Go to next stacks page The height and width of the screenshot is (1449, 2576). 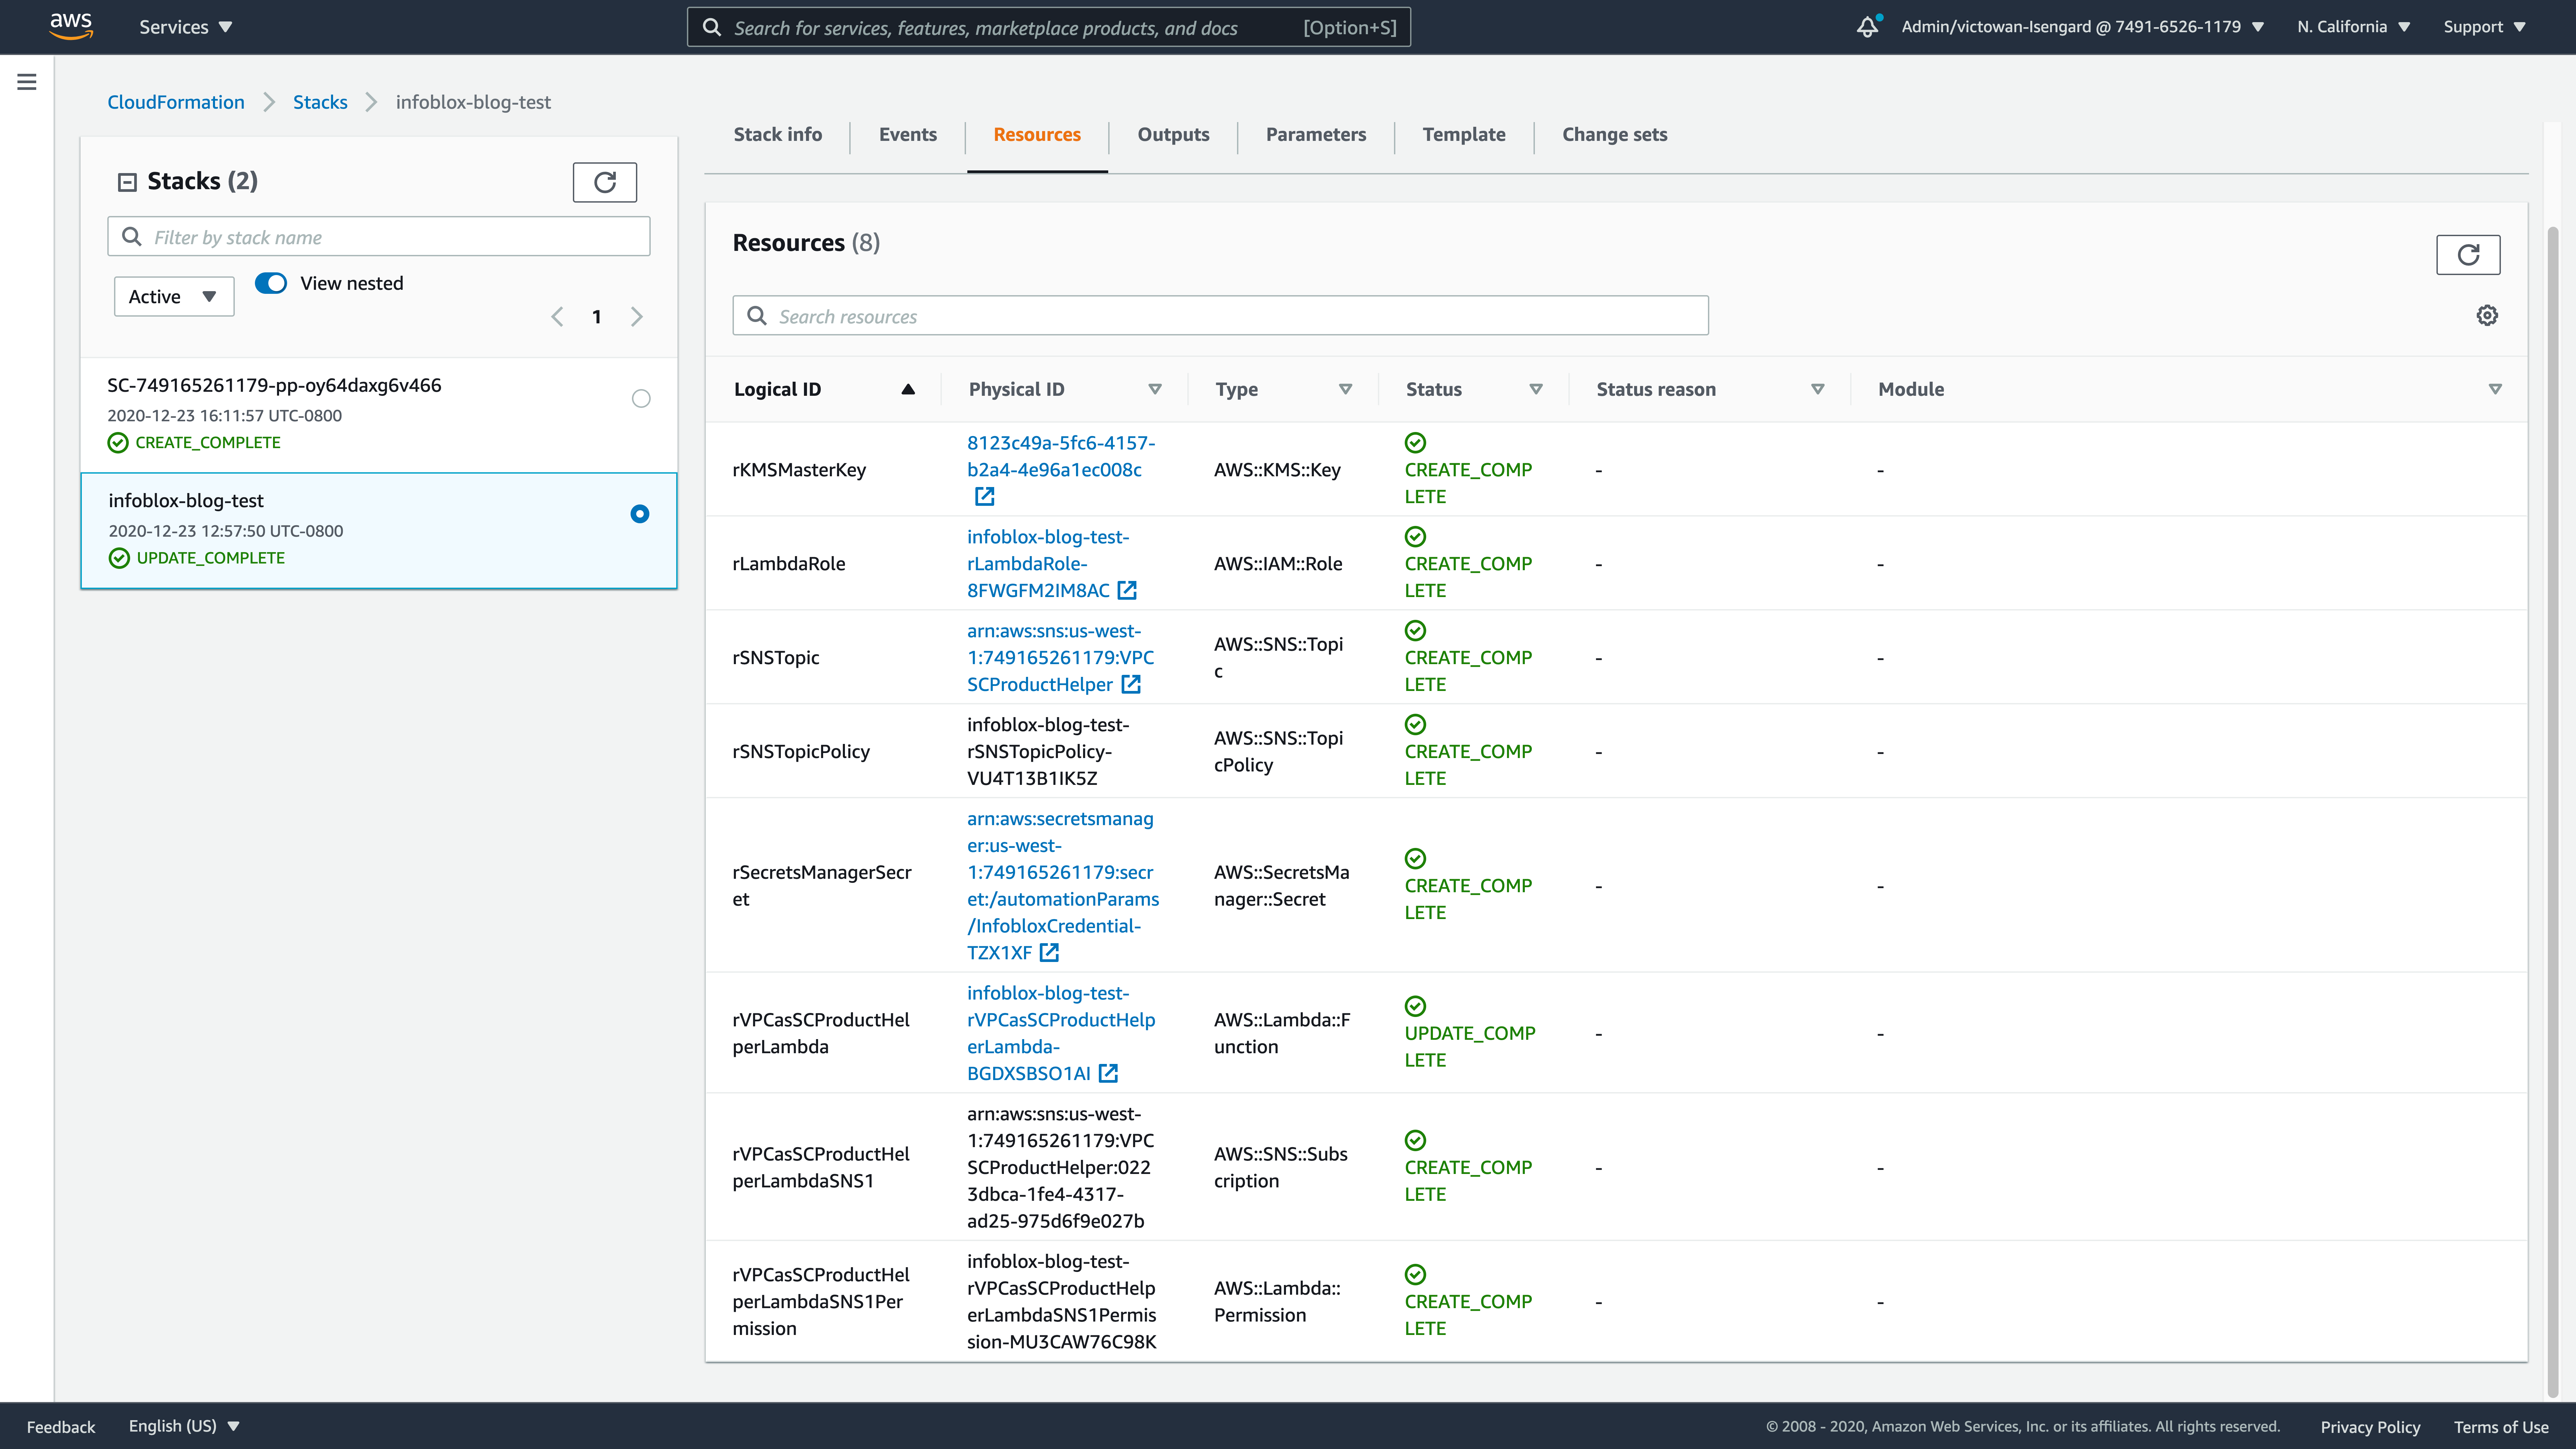pos(637,317)
